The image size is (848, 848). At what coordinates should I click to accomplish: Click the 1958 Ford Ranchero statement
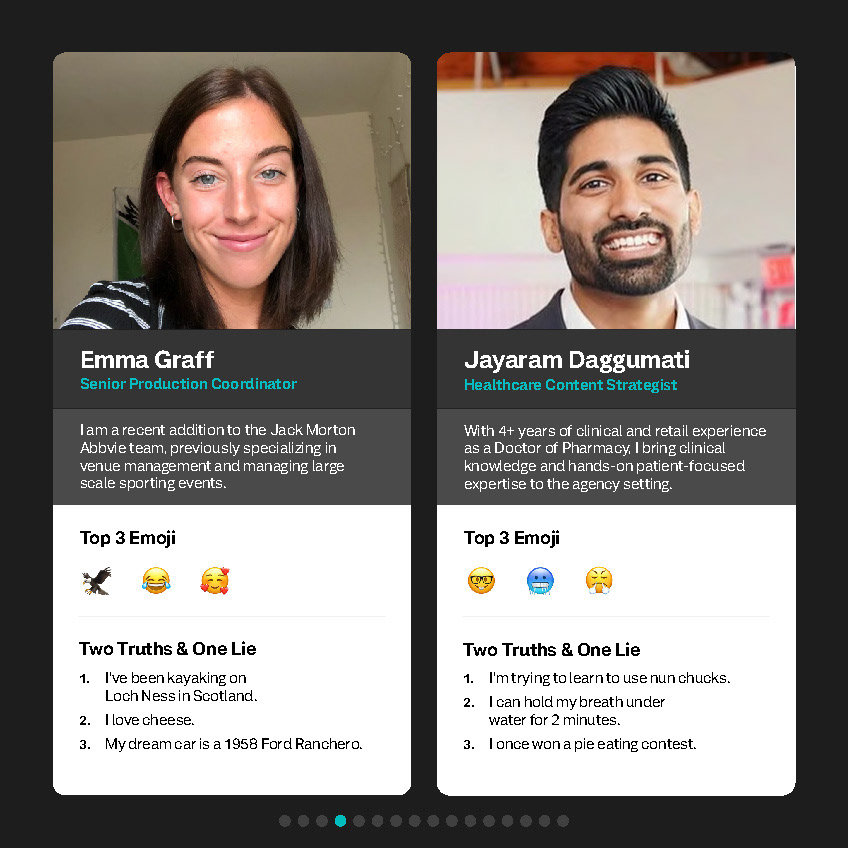click(x=234, y=744)
